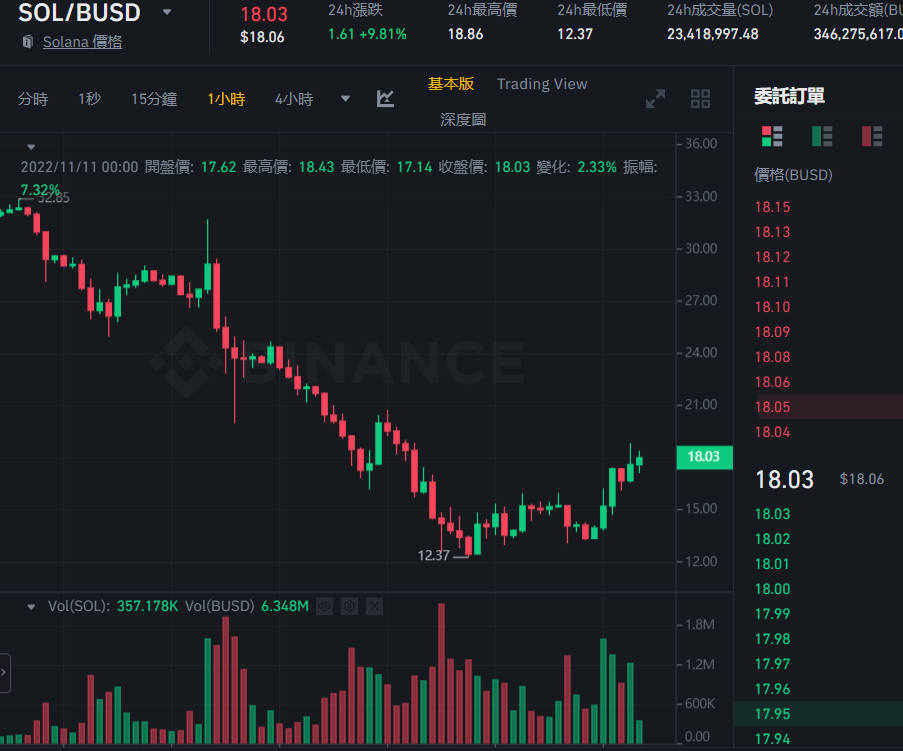
Task: Click the 18.13 sell order price
Action: 772,232
